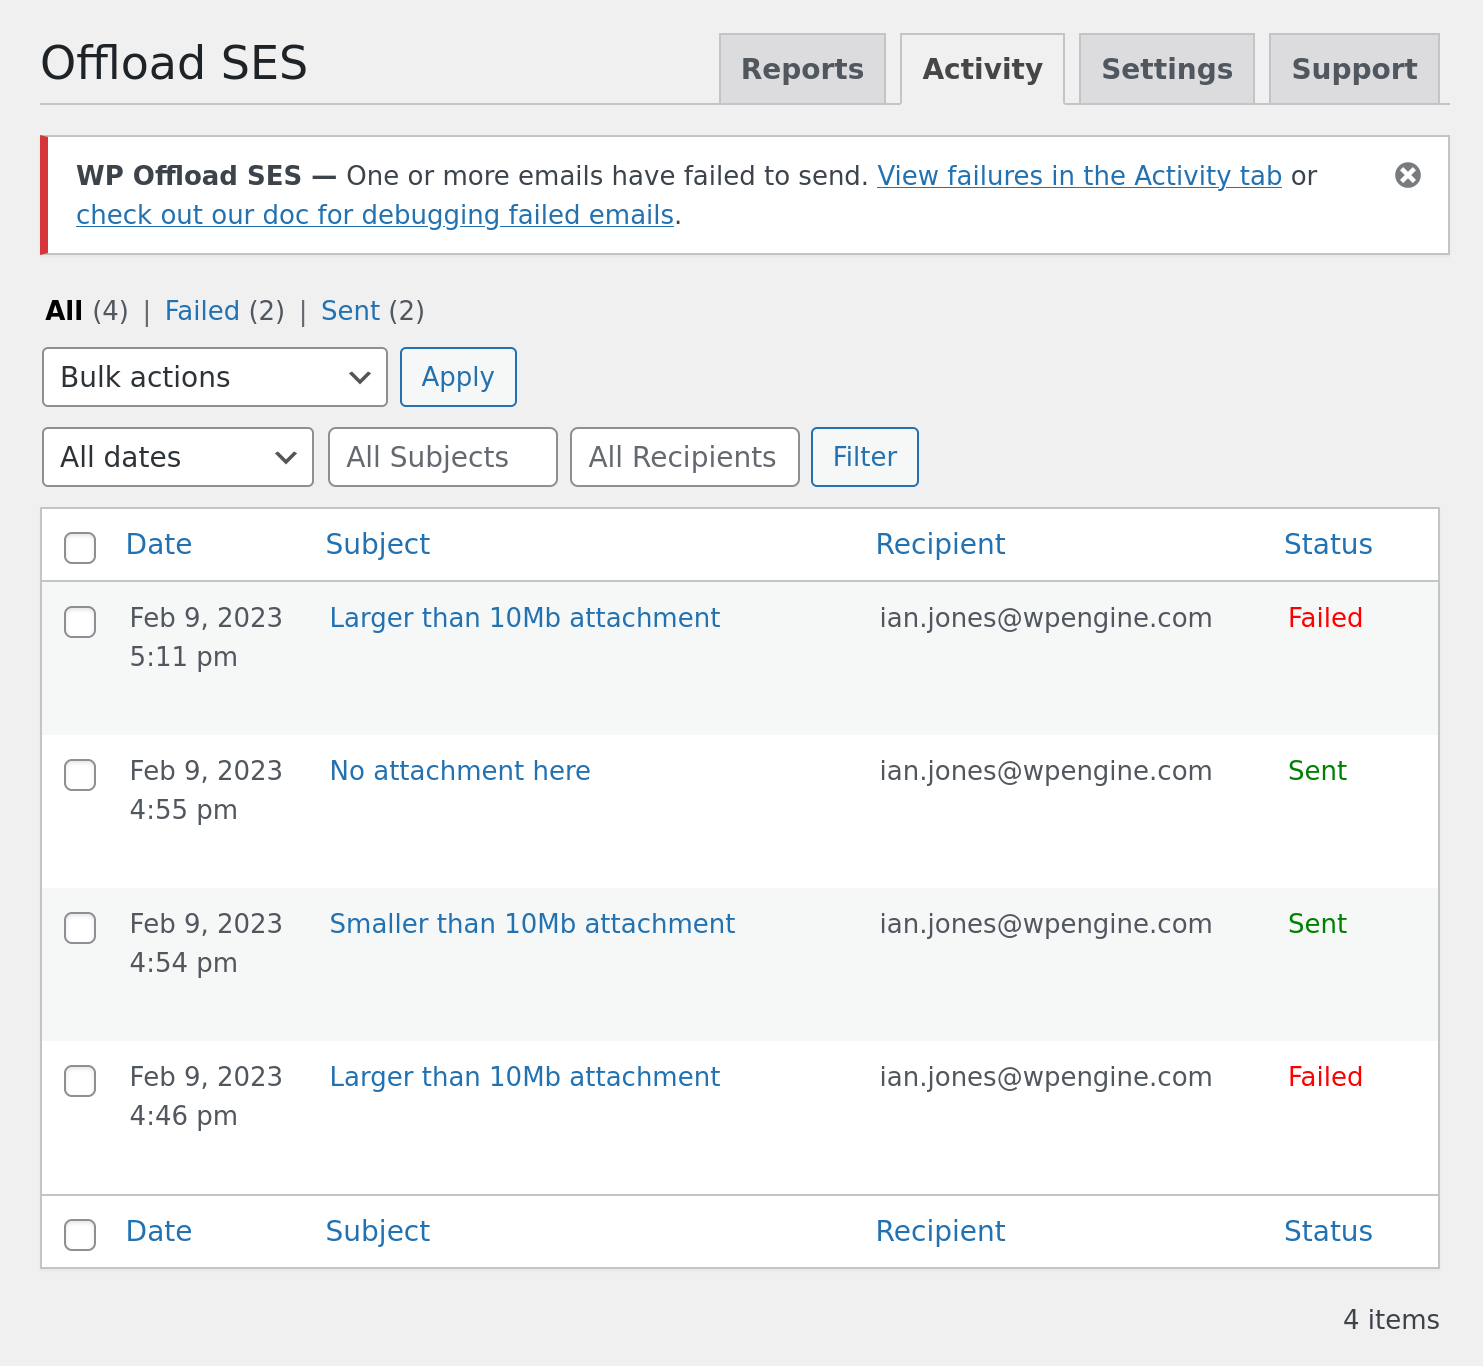Filter list to Sent emails
Screen dimensions: 1483x1366
click(350, 311)
